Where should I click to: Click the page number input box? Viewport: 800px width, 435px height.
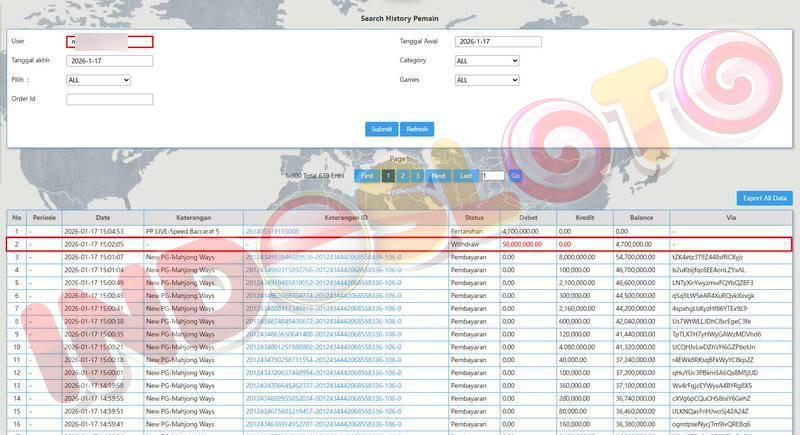pos(492,176)
